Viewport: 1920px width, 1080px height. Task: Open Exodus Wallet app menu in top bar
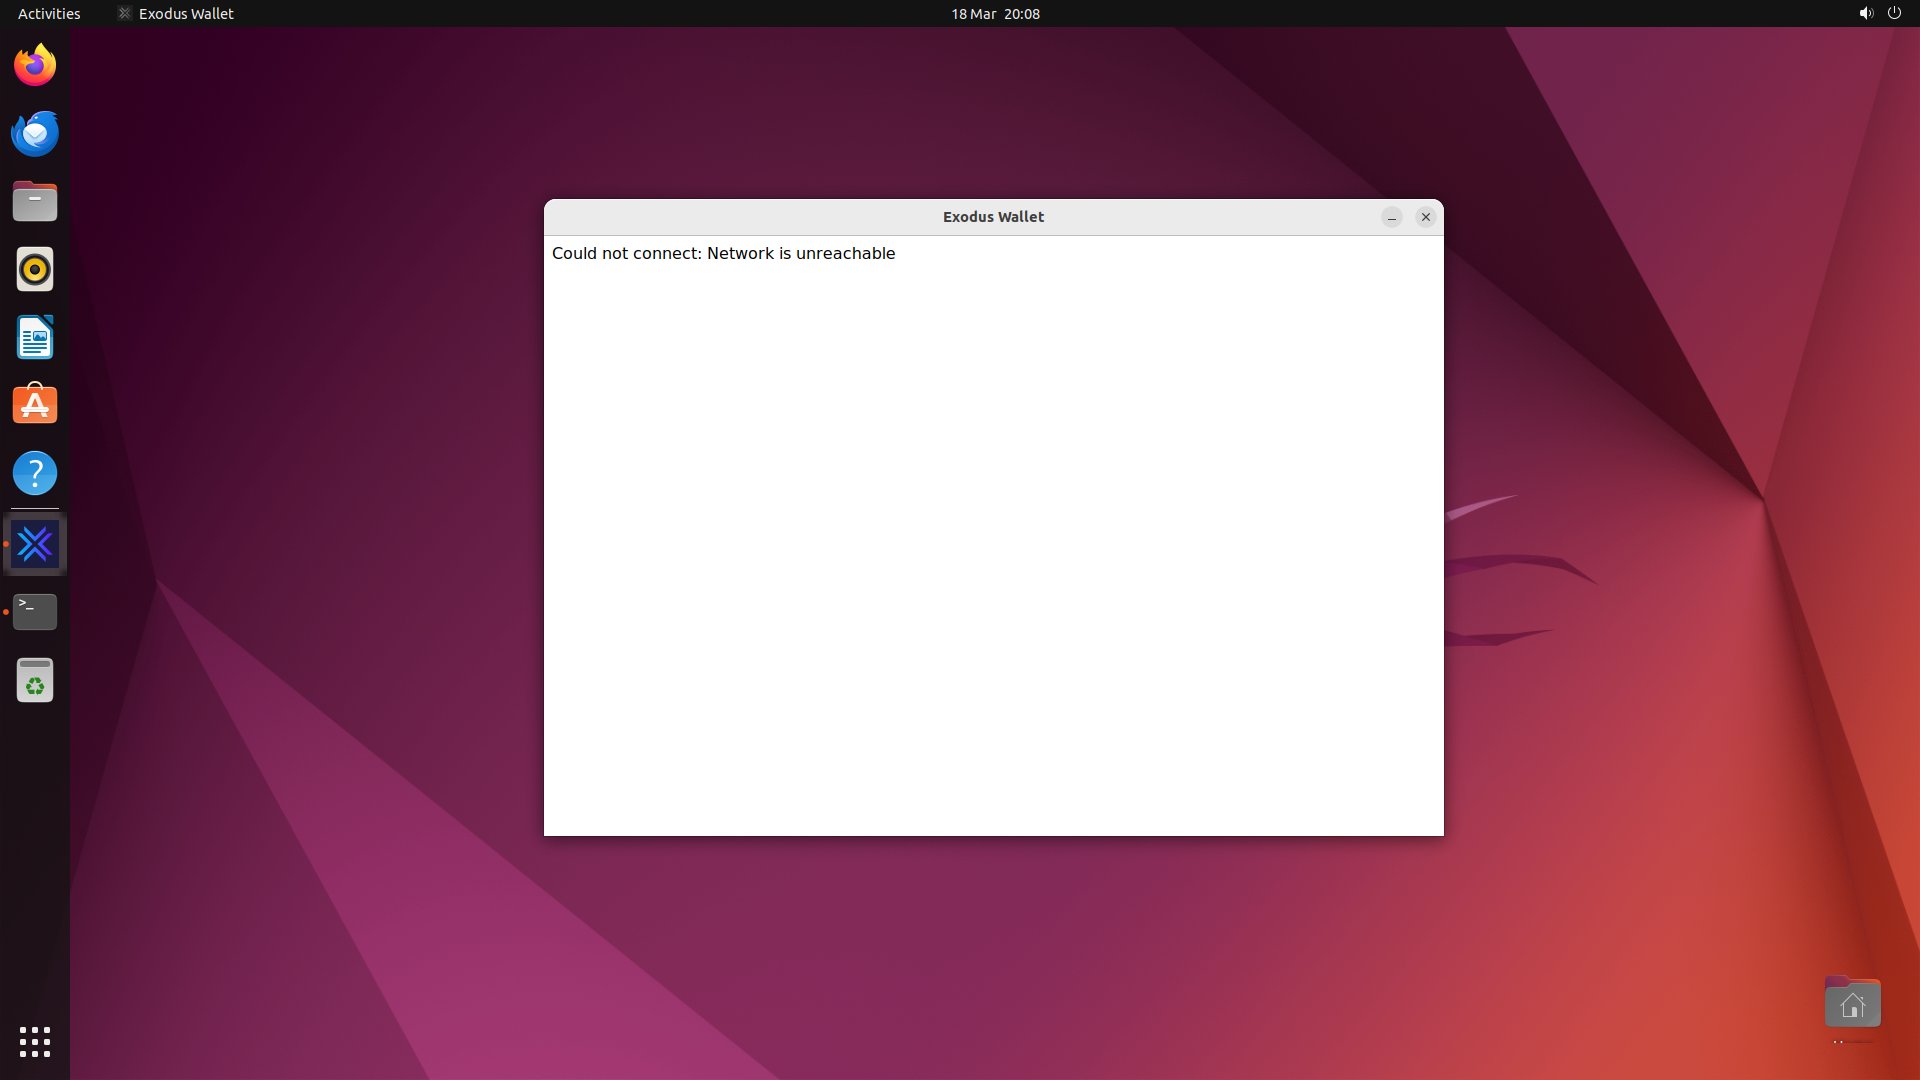pyautogui.click(x=176, y=13)
